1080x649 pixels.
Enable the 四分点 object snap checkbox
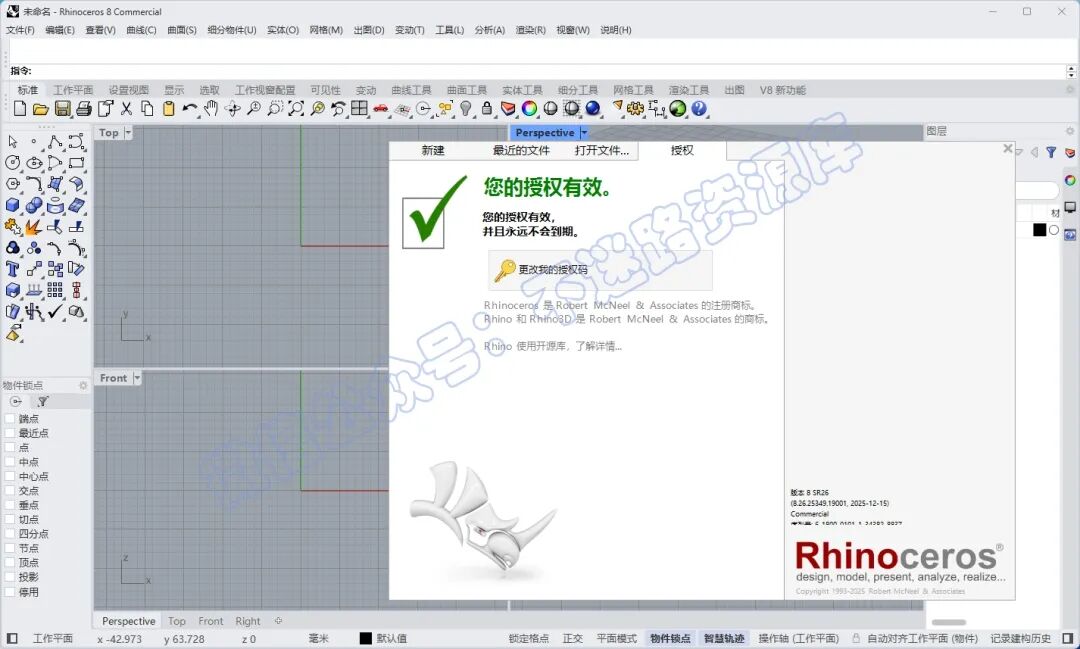(10, 534)
